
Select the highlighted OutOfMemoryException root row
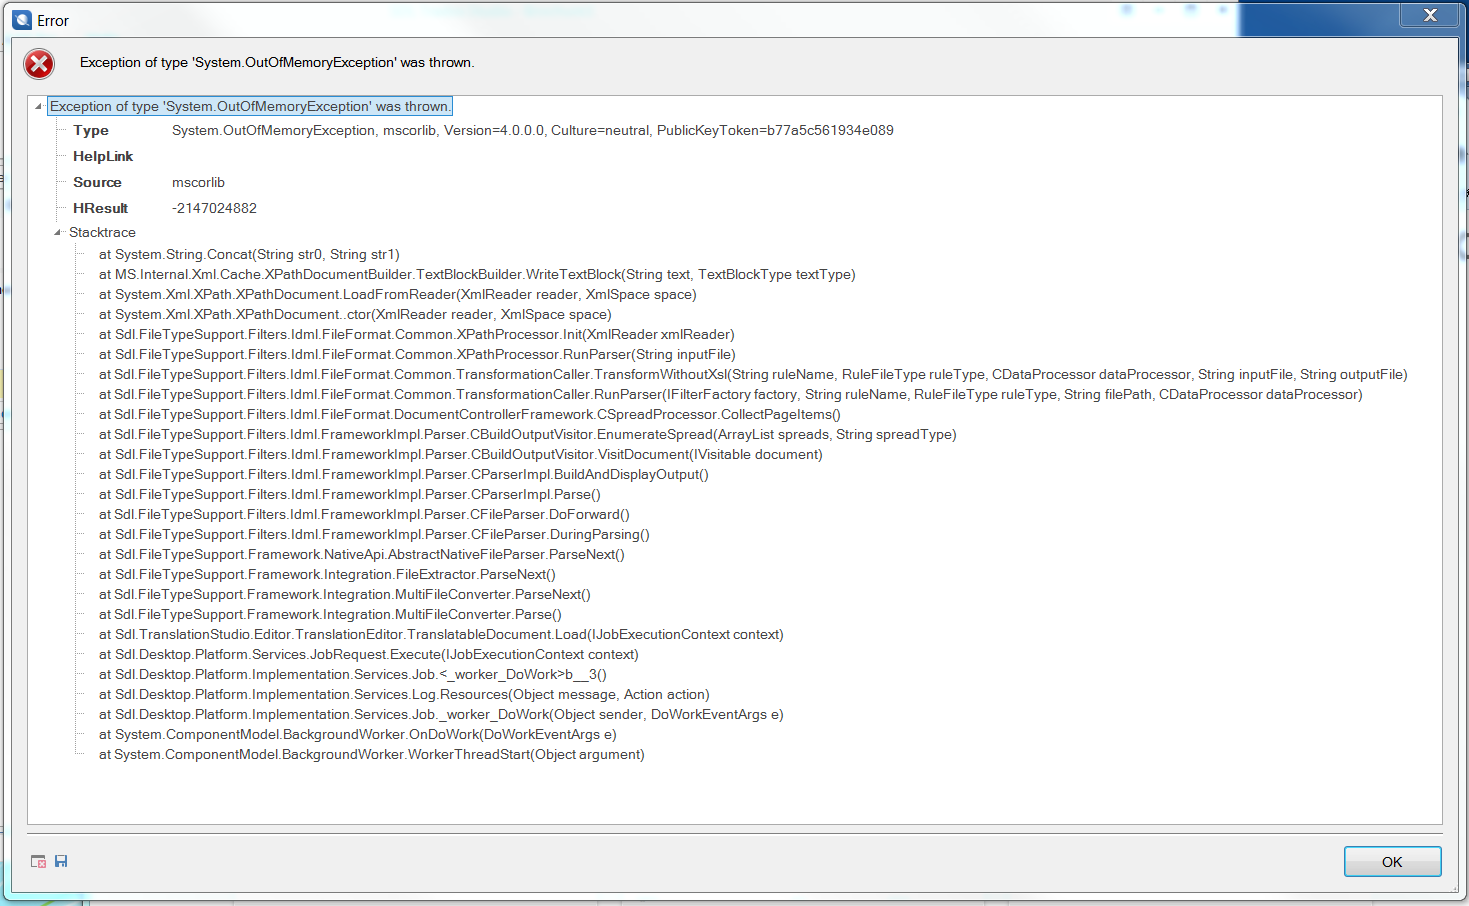pos(251,106)
